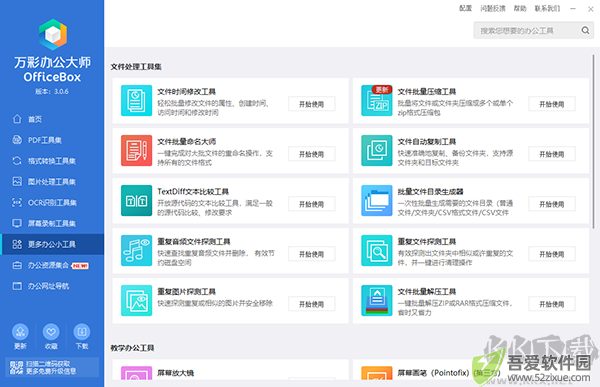Open the 批量文件目录生成器 icon

coord(377,201)
